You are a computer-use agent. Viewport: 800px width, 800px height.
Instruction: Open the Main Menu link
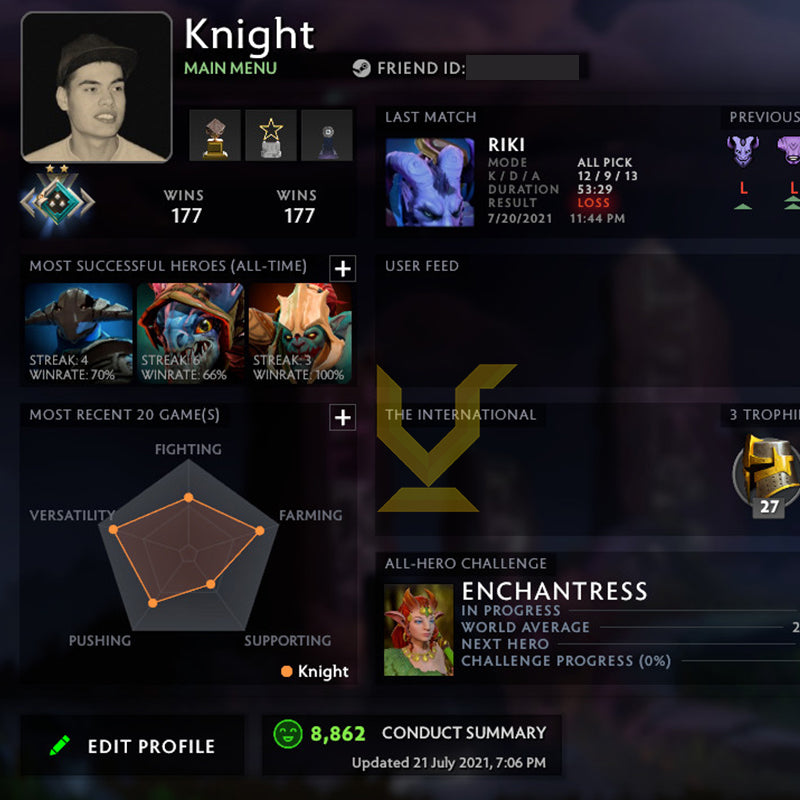click(x=230, y=68)
